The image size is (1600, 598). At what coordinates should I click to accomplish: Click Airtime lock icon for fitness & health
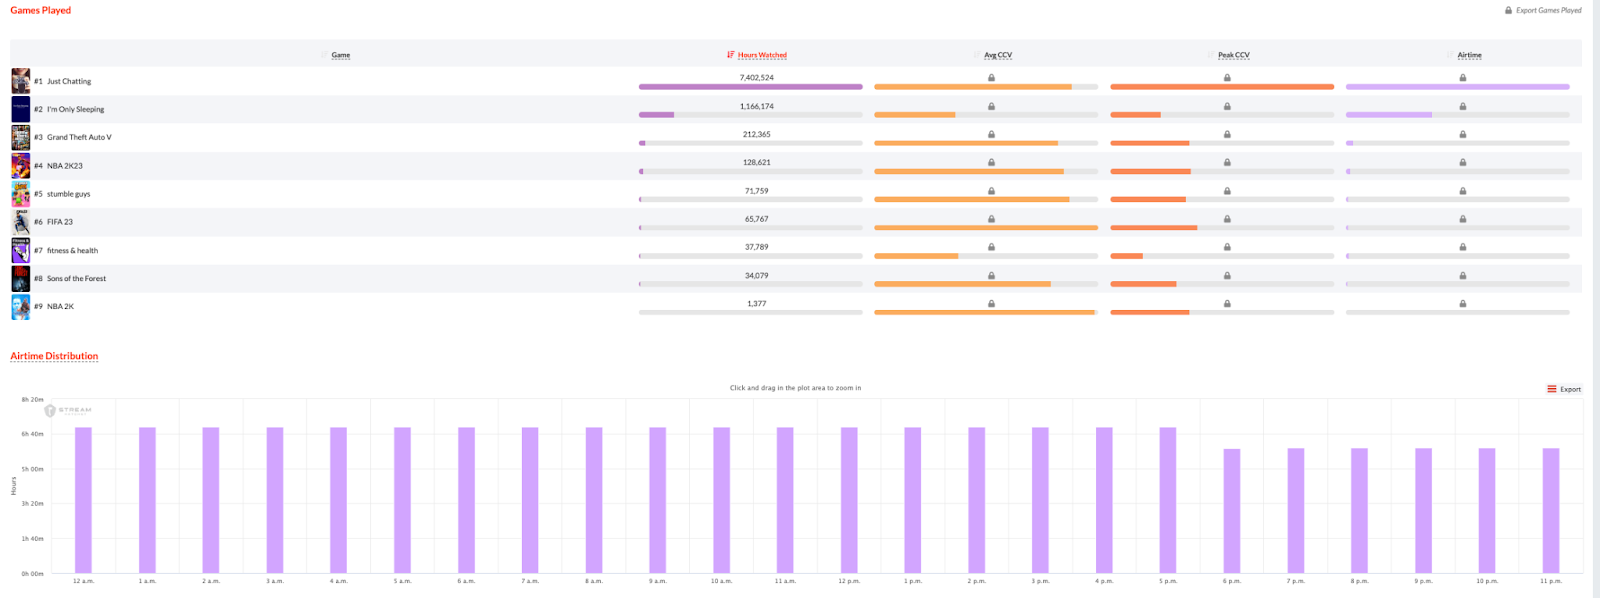tap(1463, 247)
